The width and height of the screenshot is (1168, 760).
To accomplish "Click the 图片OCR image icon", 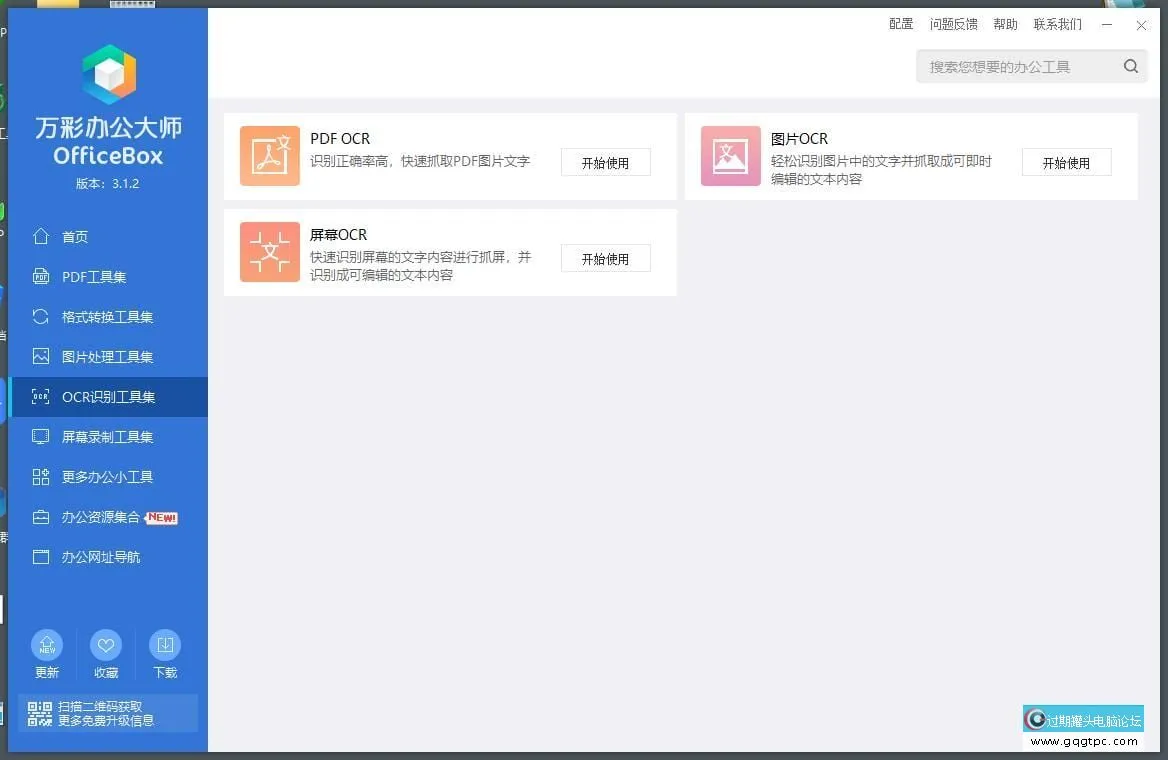I will (731, 156).
